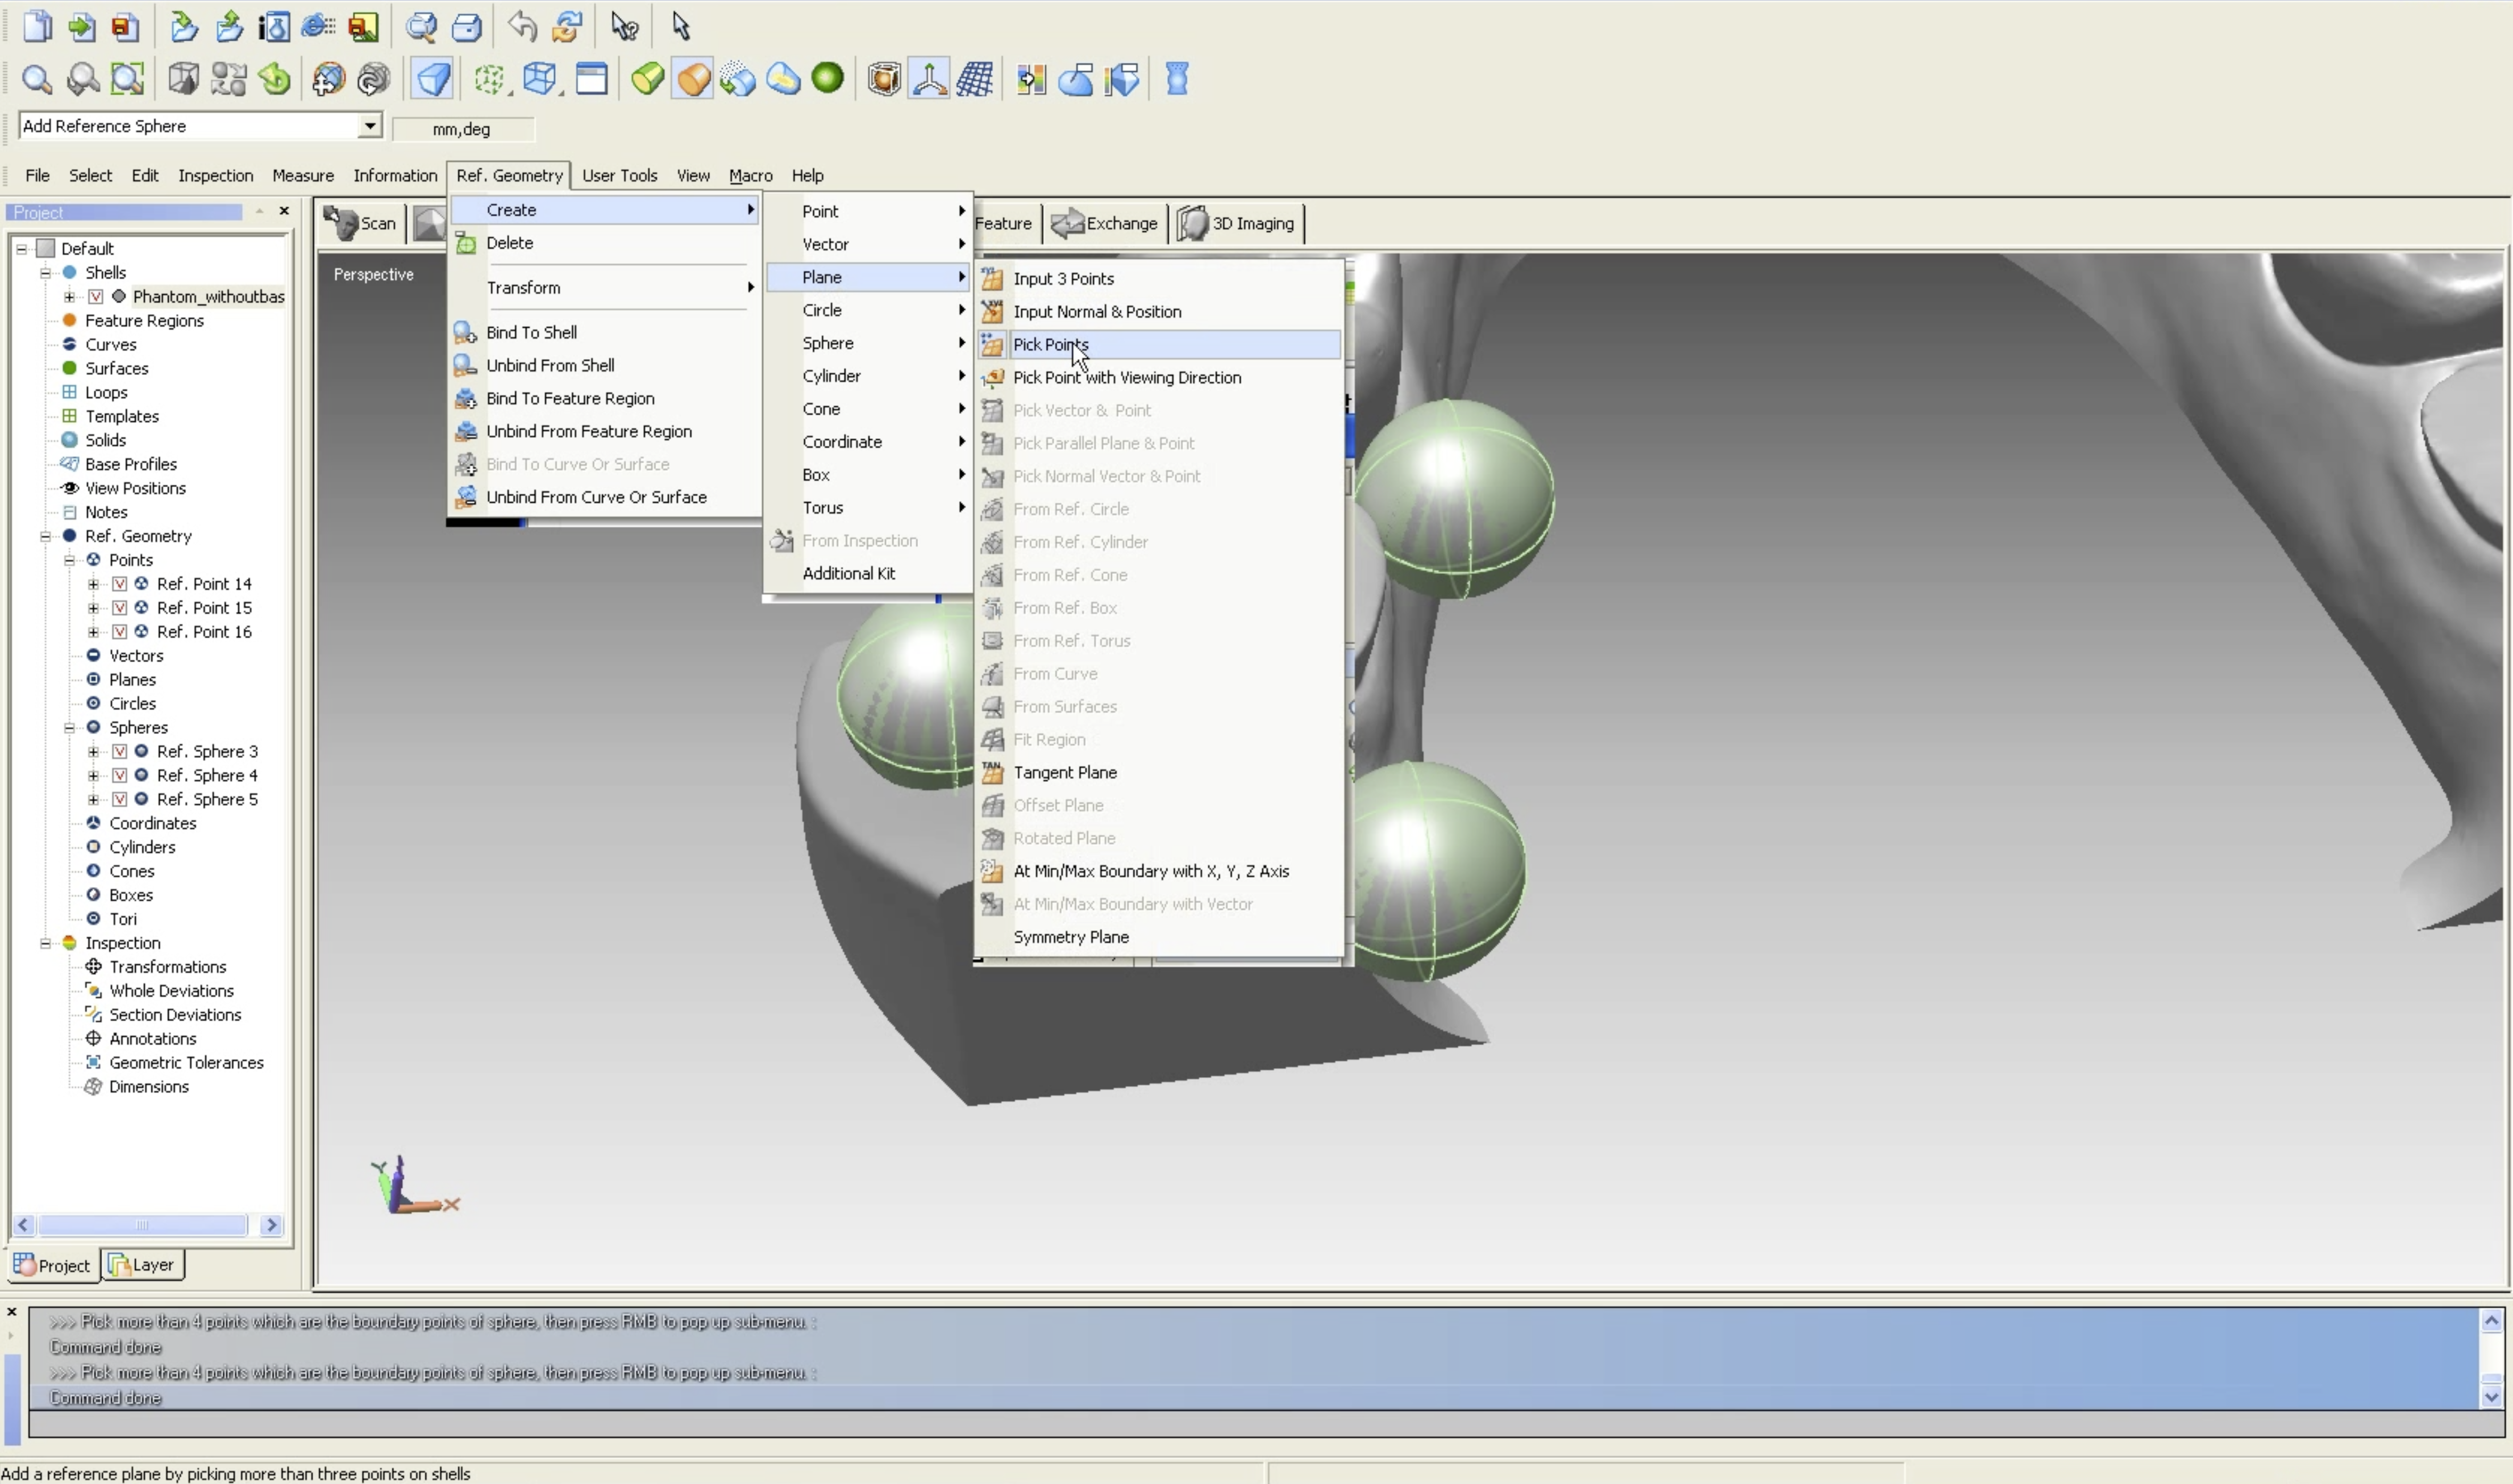Expand the Ref. Point 14 node
2513x1484 pixels.
coord(93,583)
